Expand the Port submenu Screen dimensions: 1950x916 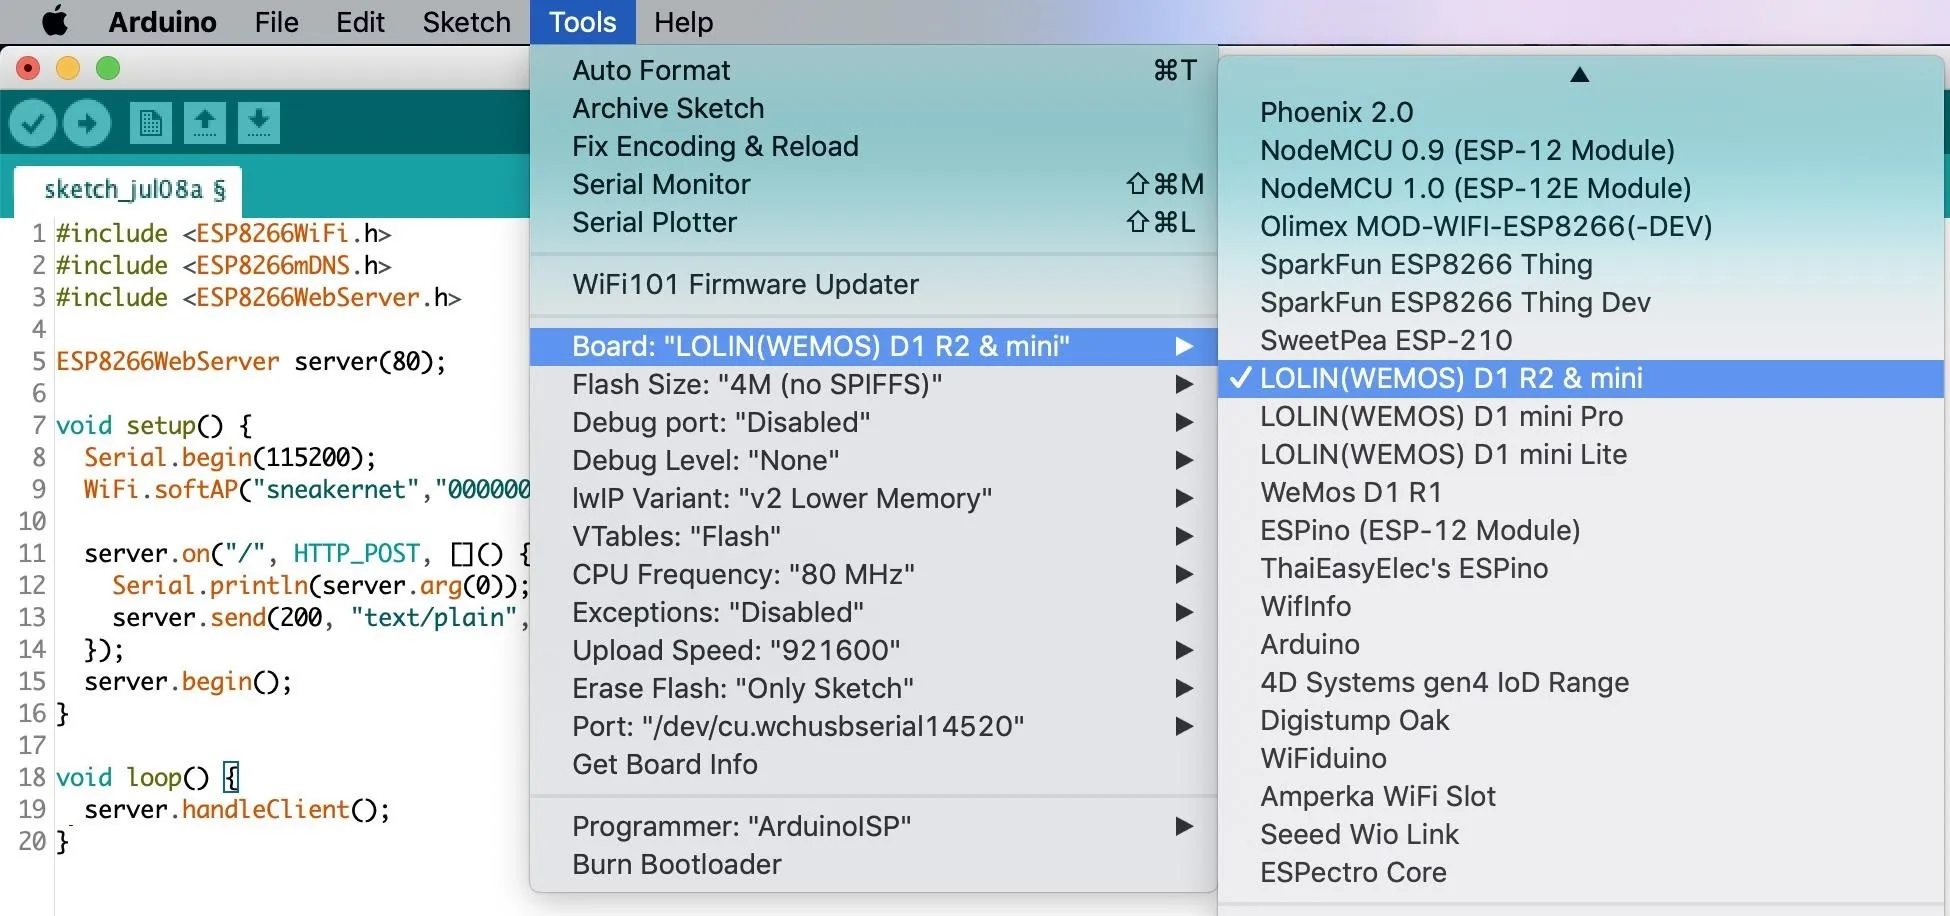pos(873,726)
